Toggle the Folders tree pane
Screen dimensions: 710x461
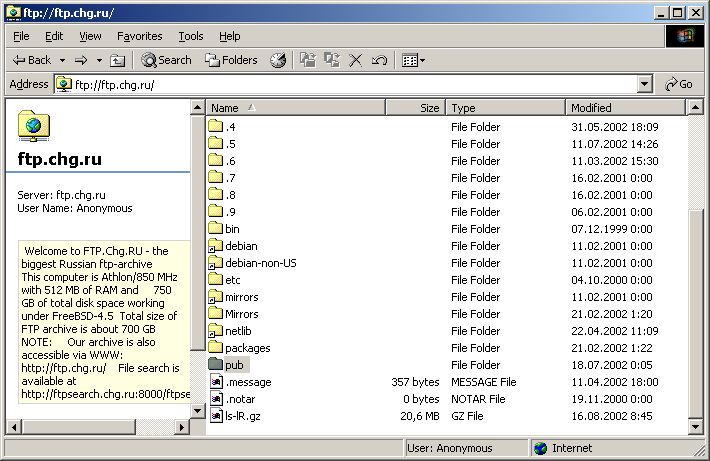pyautogui.click(x=231, y=60)
